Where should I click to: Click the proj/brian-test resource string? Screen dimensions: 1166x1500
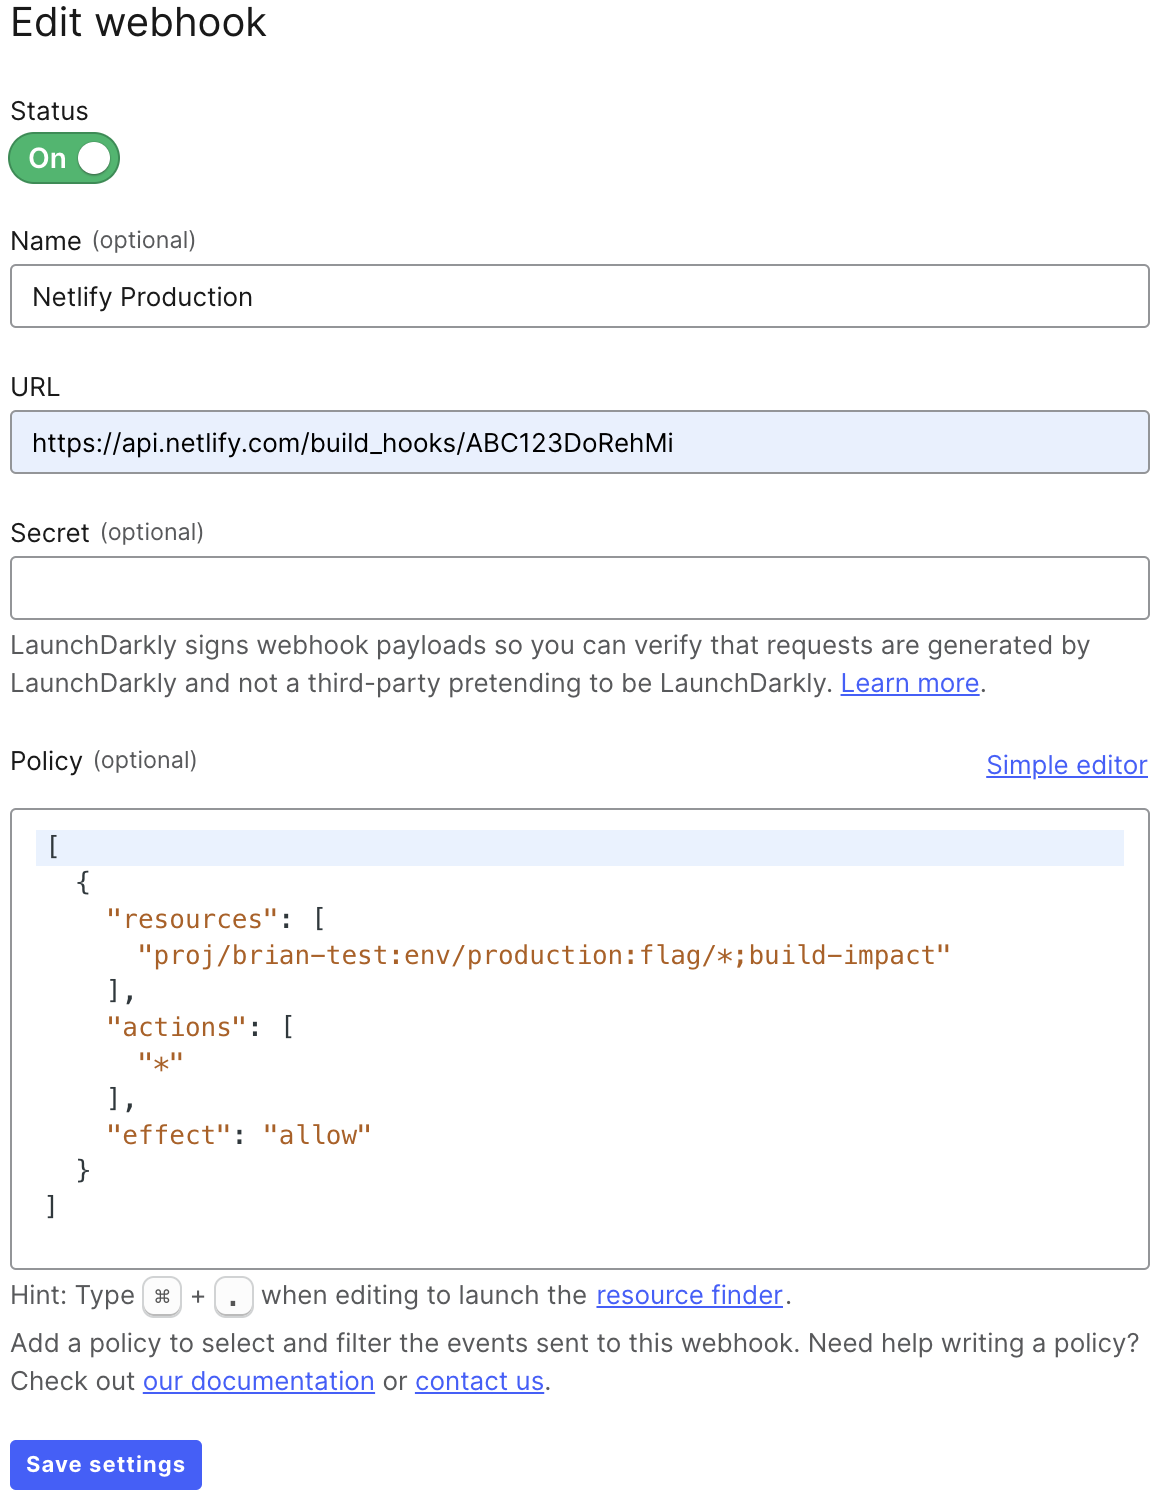click(x=545, y=955)
